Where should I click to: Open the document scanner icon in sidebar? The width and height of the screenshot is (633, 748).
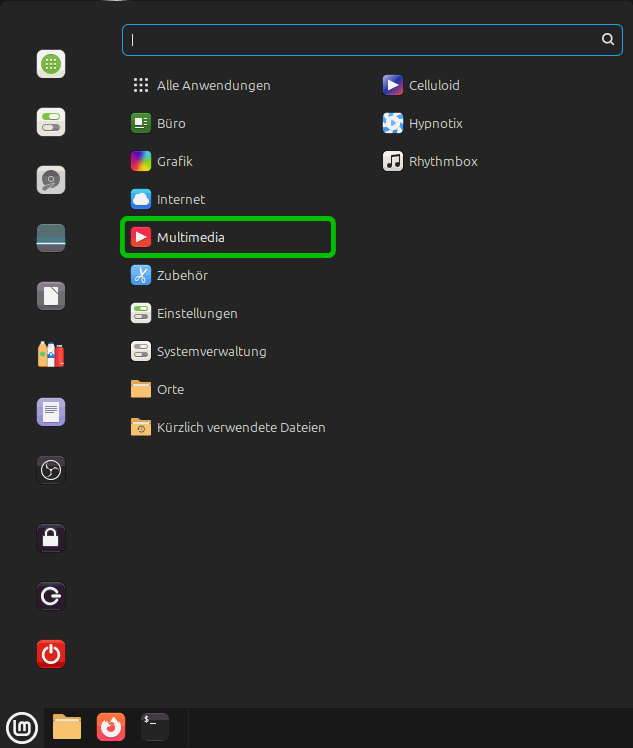tap(51, 238)
